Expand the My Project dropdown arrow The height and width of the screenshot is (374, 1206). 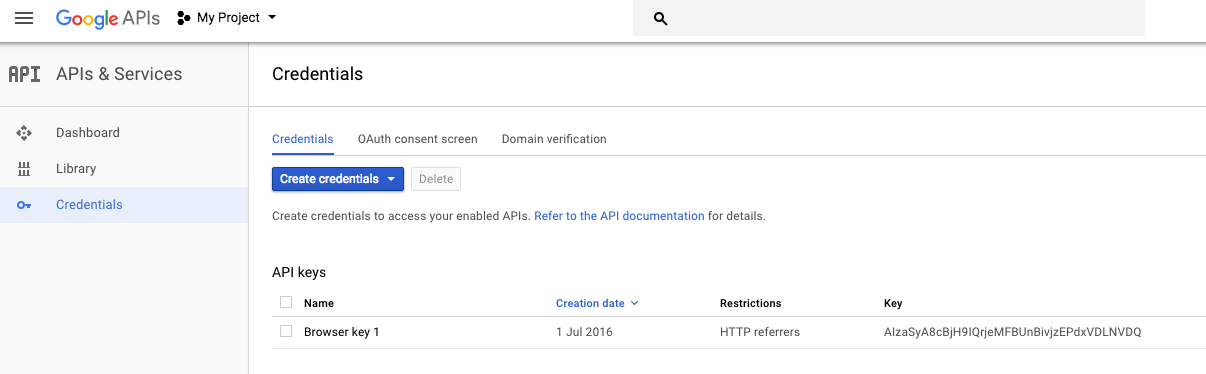[x=273, y=18]
